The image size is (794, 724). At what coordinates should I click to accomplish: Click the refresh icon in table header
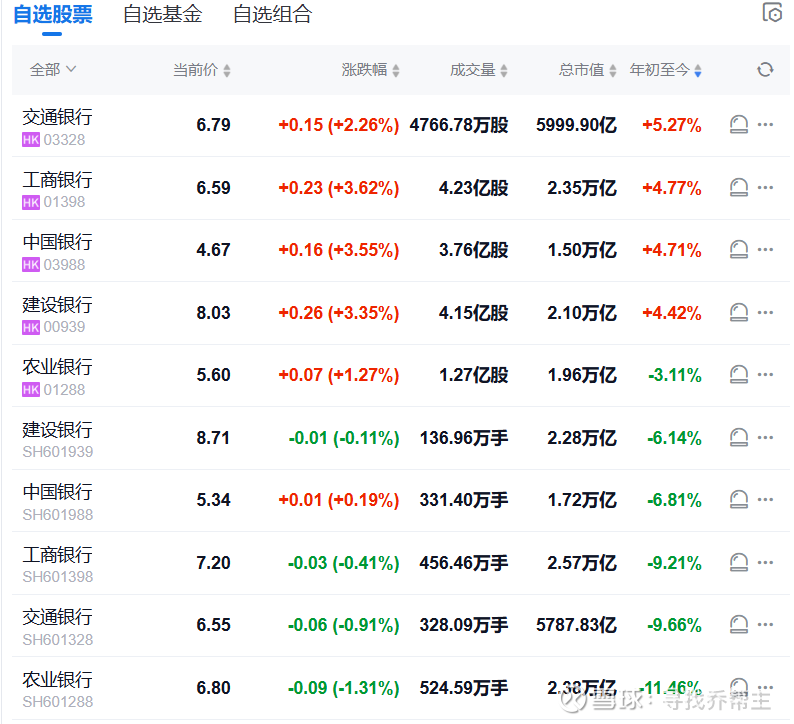coord(765,70)
